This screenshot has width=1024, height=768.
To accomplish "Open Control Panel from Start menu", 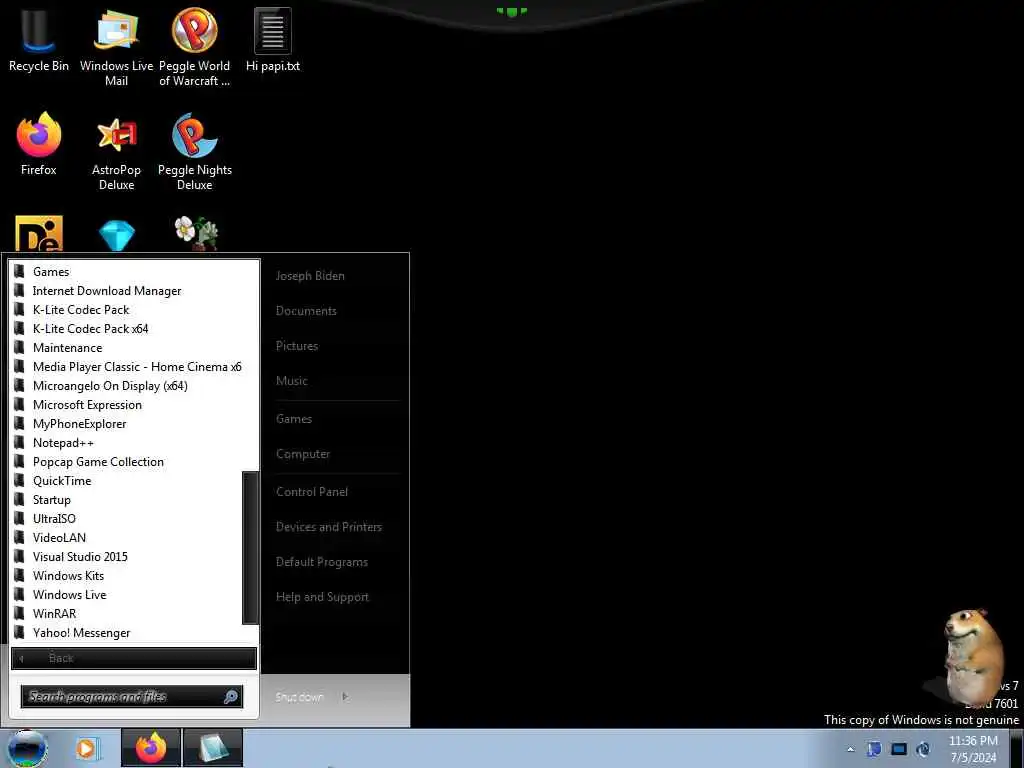I will tap(312, 491).
